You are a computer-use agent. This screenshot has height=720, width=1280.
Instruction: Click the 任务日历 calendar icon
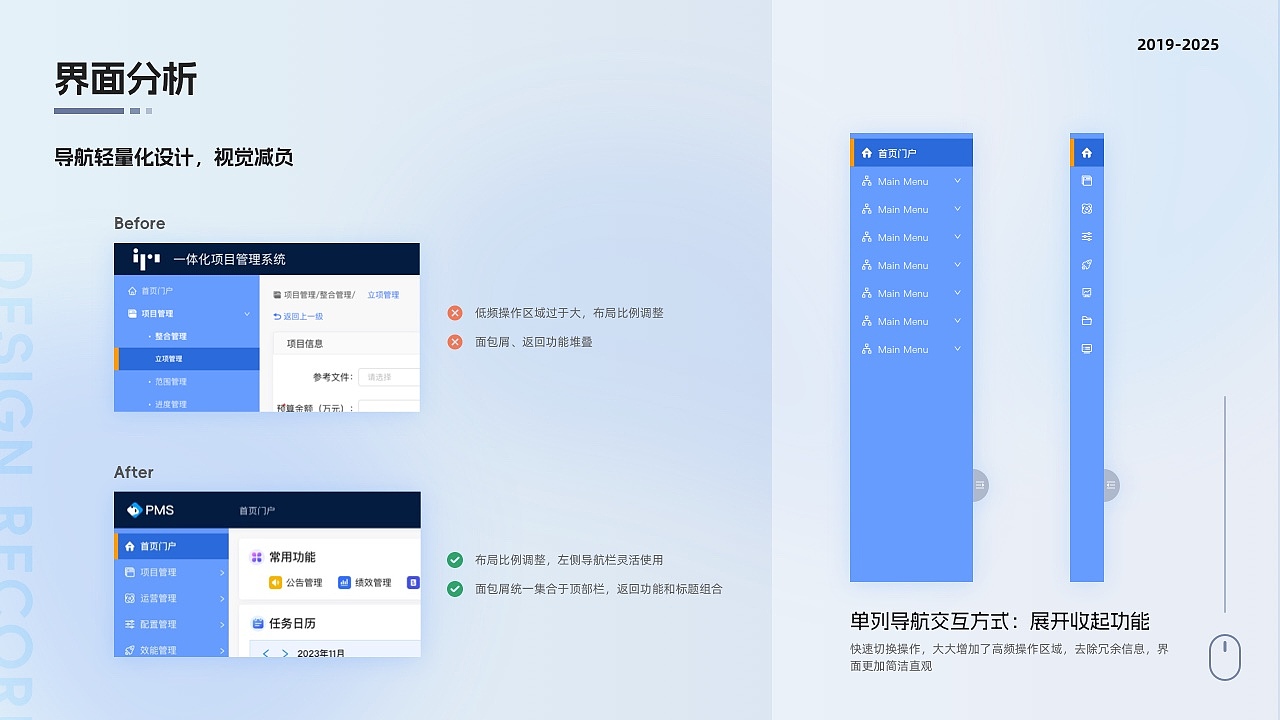click(x=257, y=623)
